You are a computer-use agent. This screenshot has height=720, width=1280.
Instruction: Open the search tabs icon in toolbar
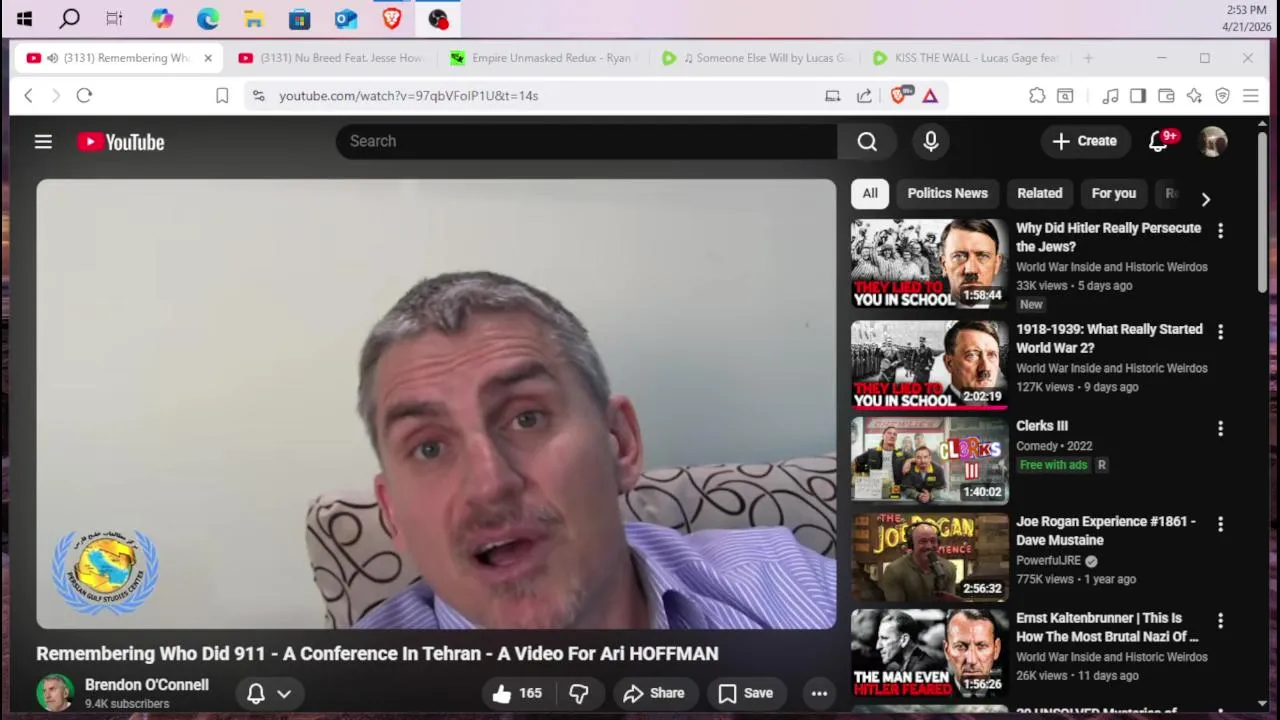1065,95
